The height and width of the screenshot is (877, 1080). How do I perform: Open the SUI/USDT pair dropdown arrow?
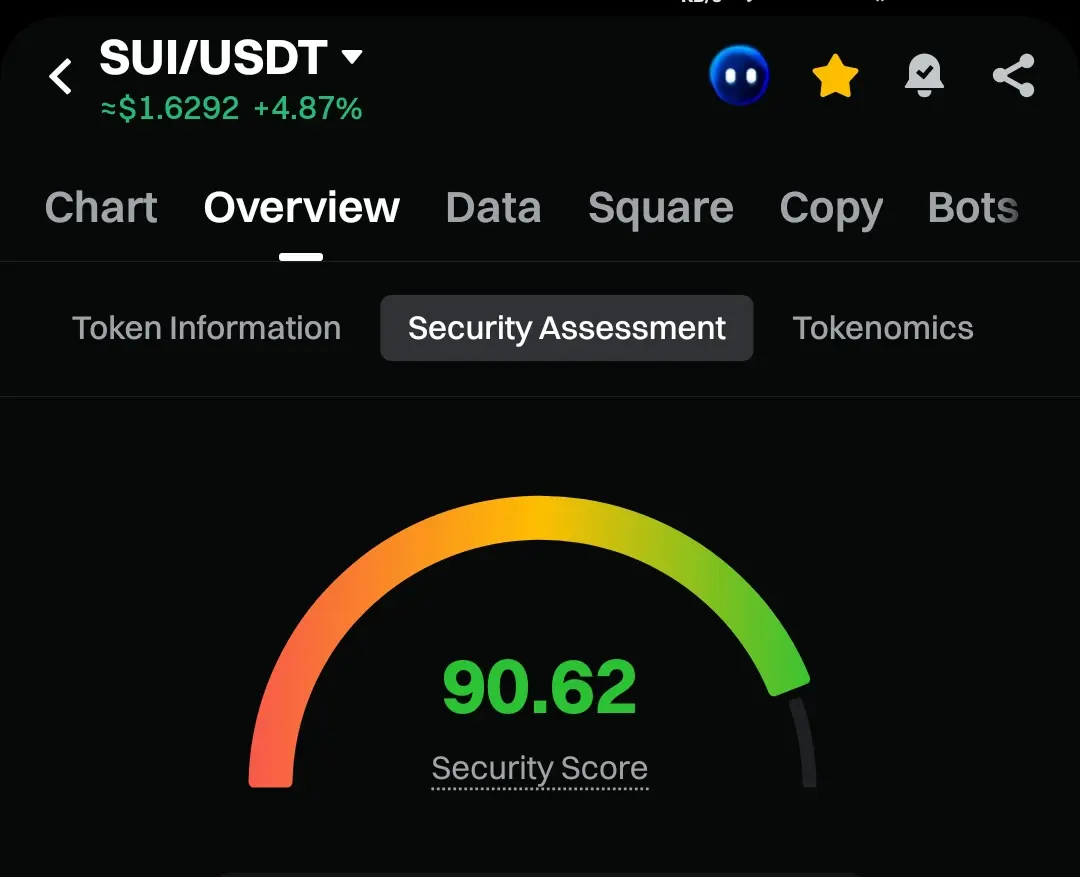tap(352, 56)
